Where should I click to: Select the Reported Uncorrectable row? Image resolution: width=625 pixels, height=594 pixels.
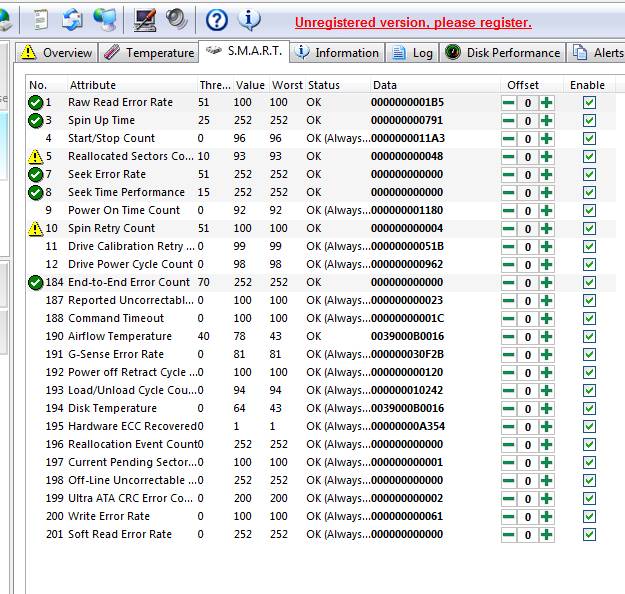tap(321, 300)
